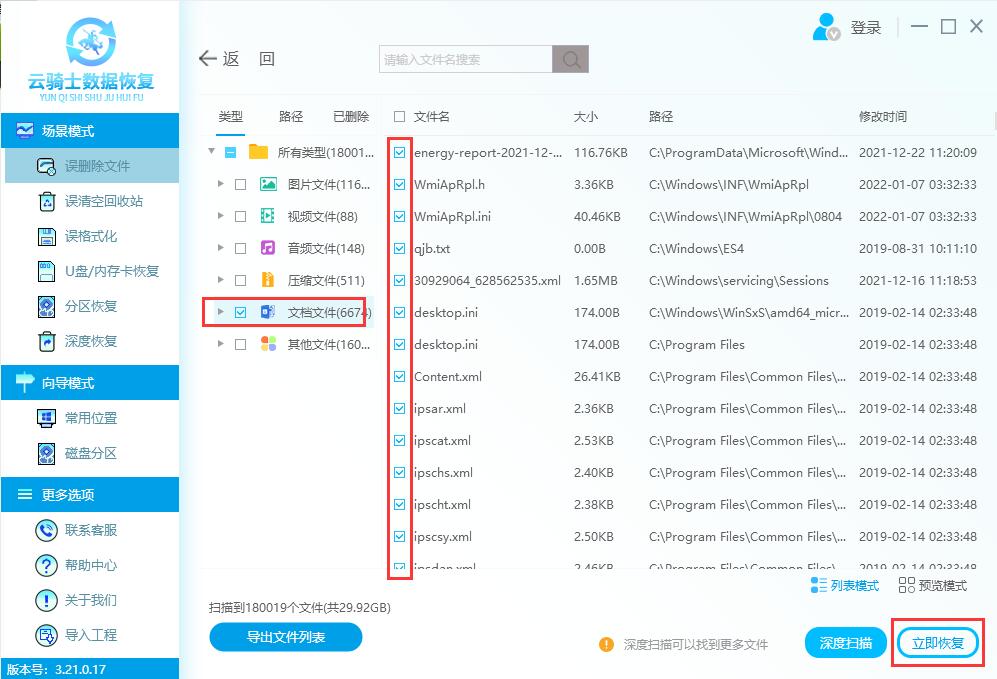Select the 图片文件 picture type icon
This screenshot has height=679, width=997.
point(268,184)
